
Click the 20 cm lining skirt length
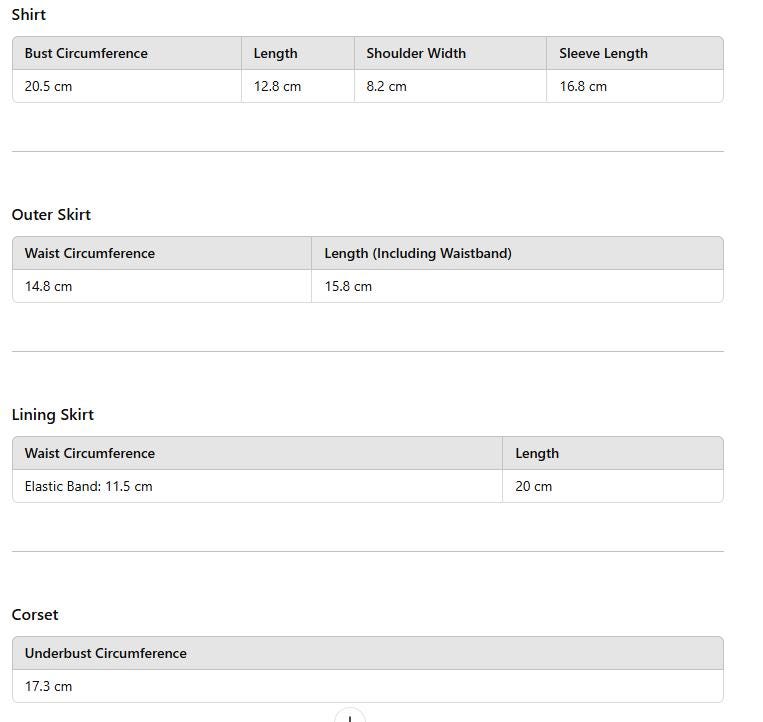tap(534, 487)
